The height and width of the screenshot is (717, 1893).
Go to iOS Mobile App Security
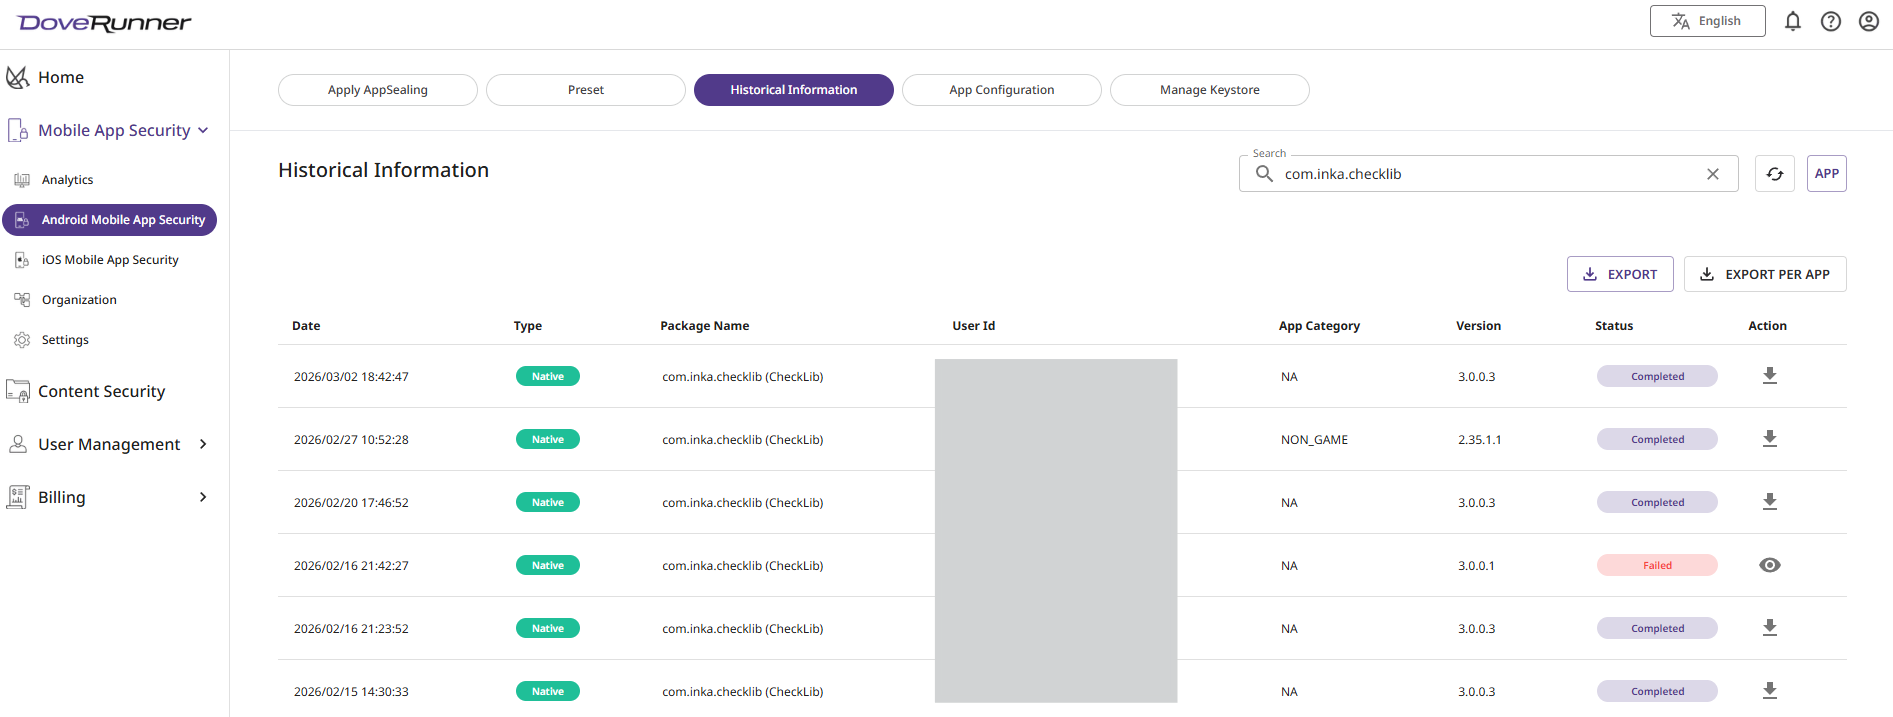tap(110, 260)
